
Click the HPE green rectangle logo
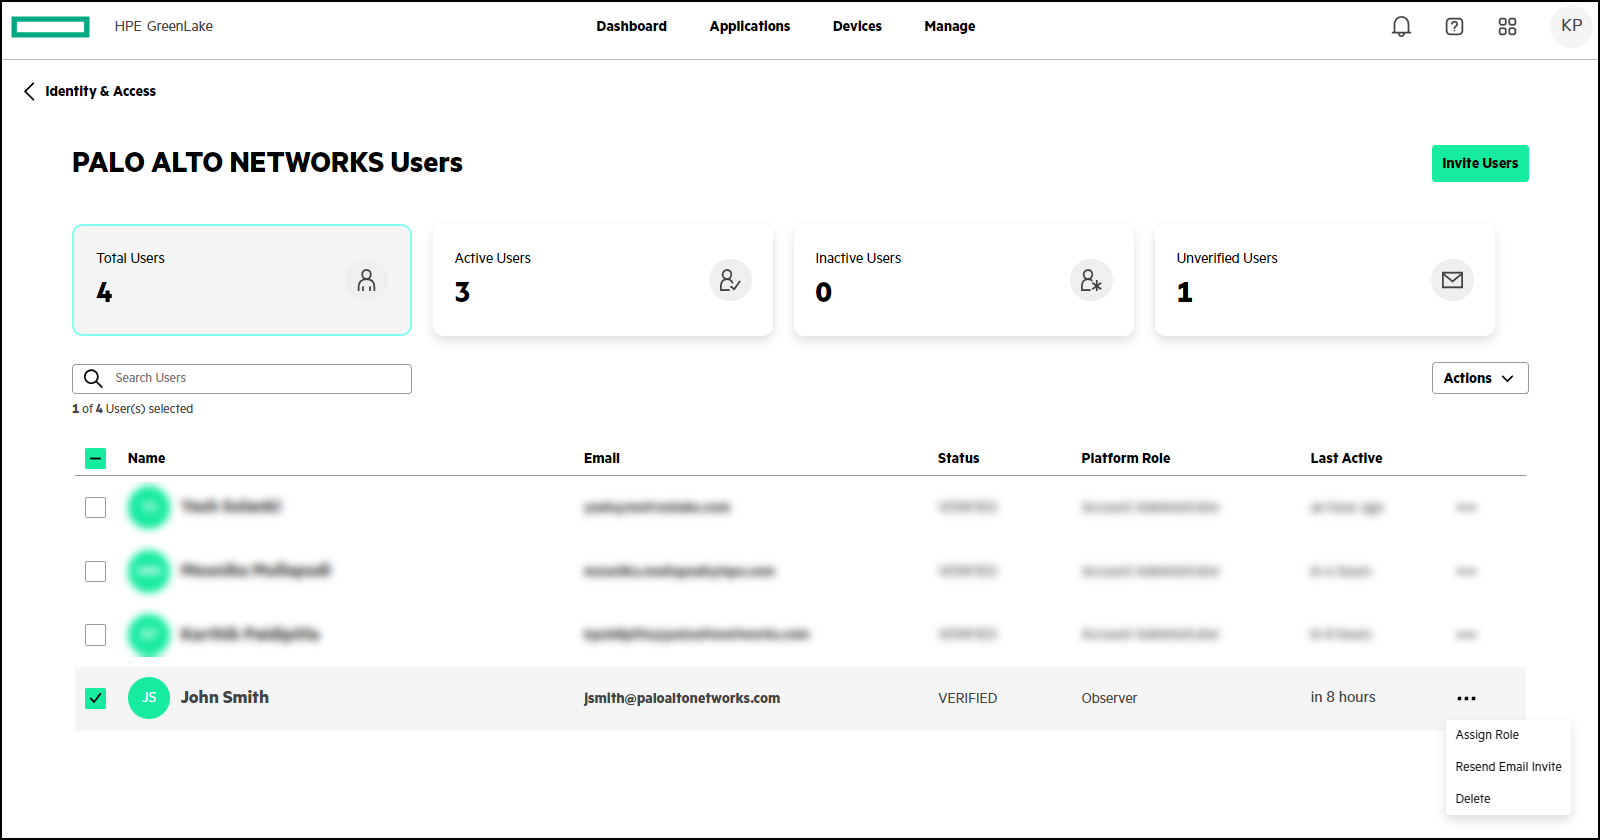coord(51,27)
